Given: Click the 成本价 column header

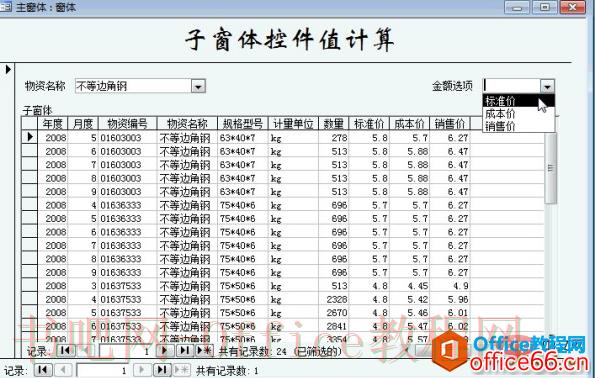Looking at the screenshot, I should (x=409, y=123).
